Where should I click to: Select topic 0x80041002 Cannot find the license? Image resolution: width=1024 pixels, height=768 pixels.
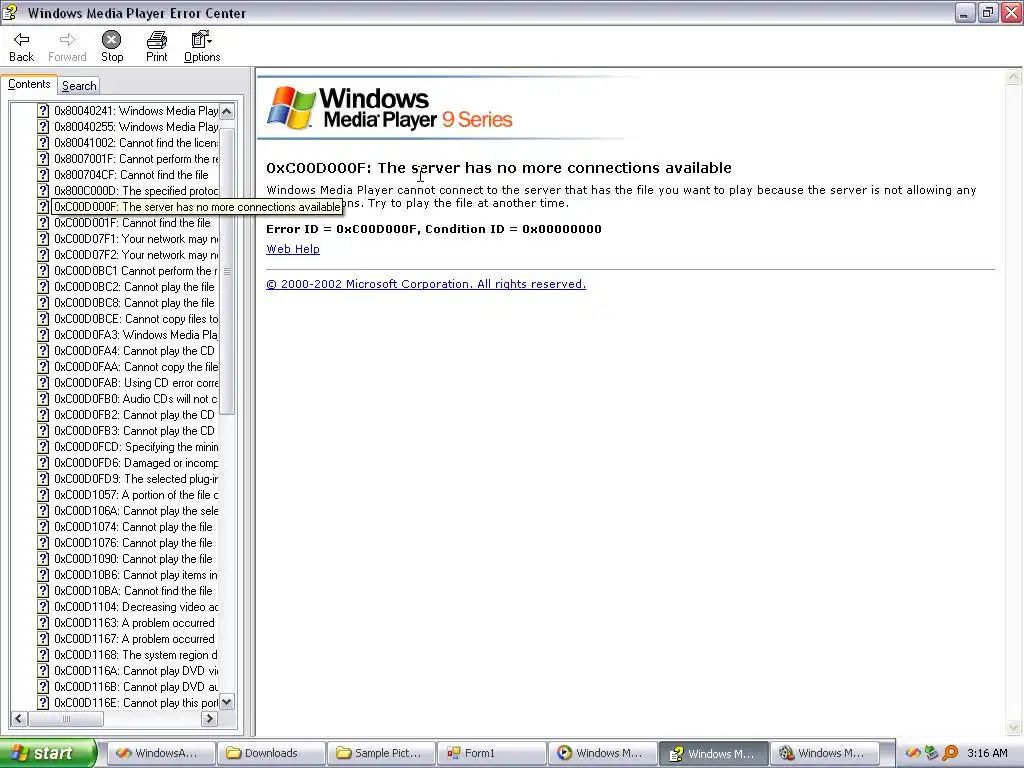coord(136,143)
